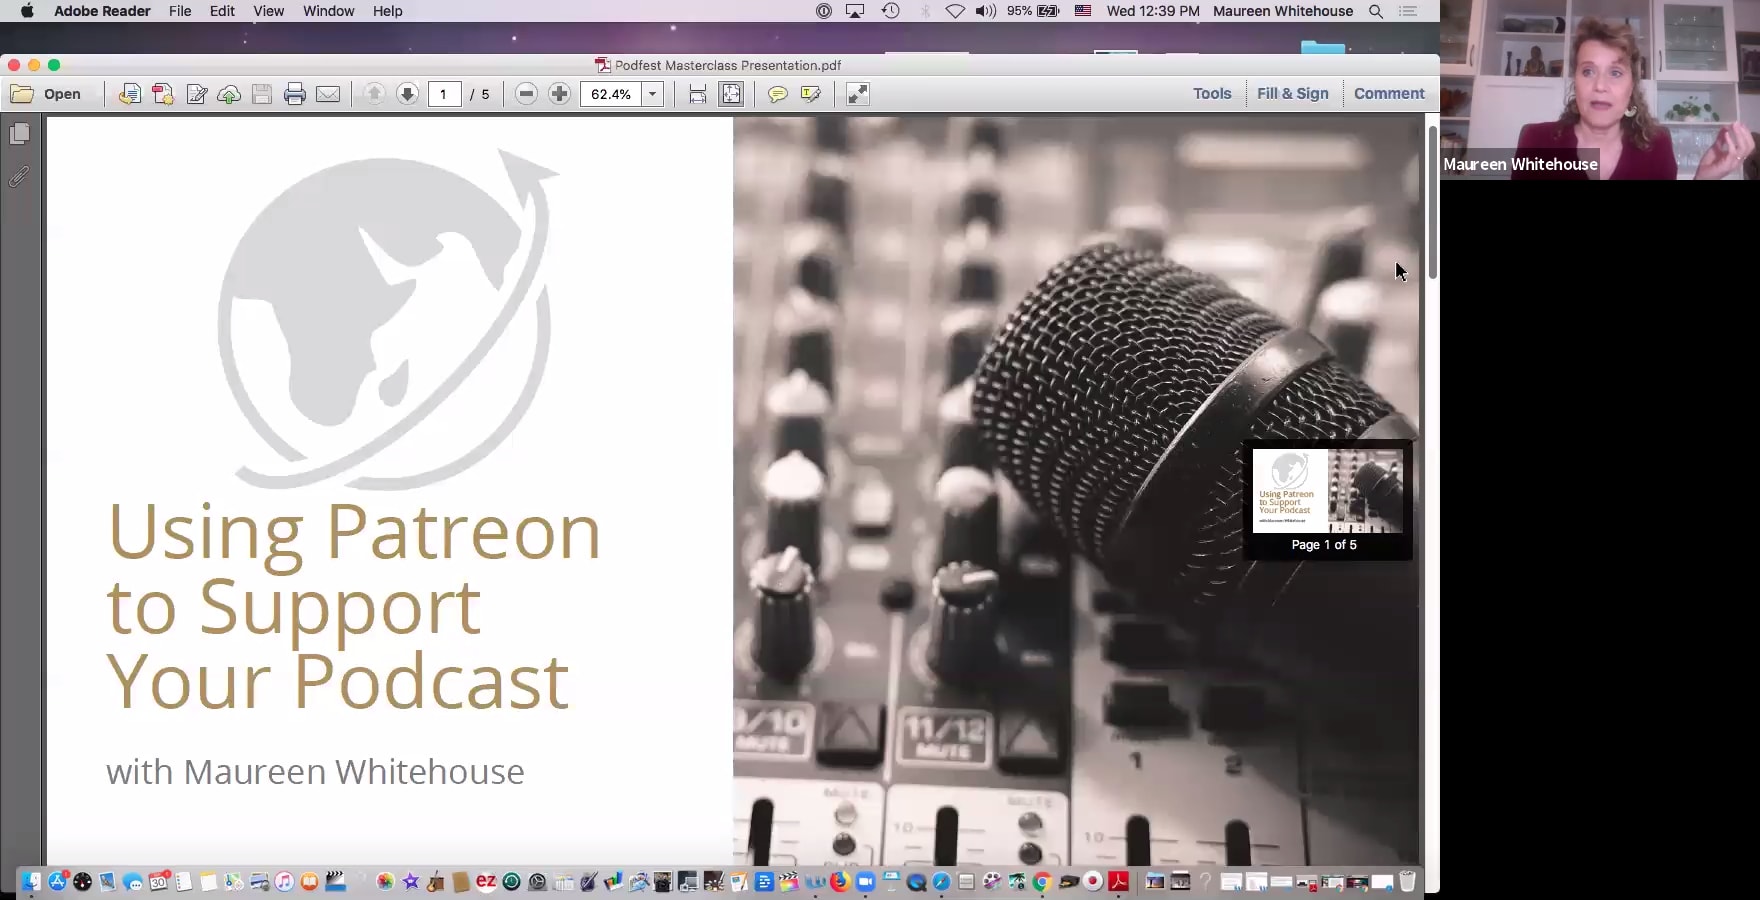Launch Firefox from the dock
The image size is (1760, 900).
pos(840,882)
